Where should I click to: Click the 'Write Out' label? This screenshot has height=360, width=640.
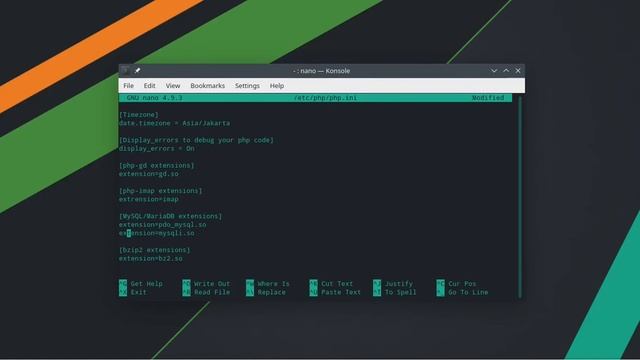pos(212,284)
